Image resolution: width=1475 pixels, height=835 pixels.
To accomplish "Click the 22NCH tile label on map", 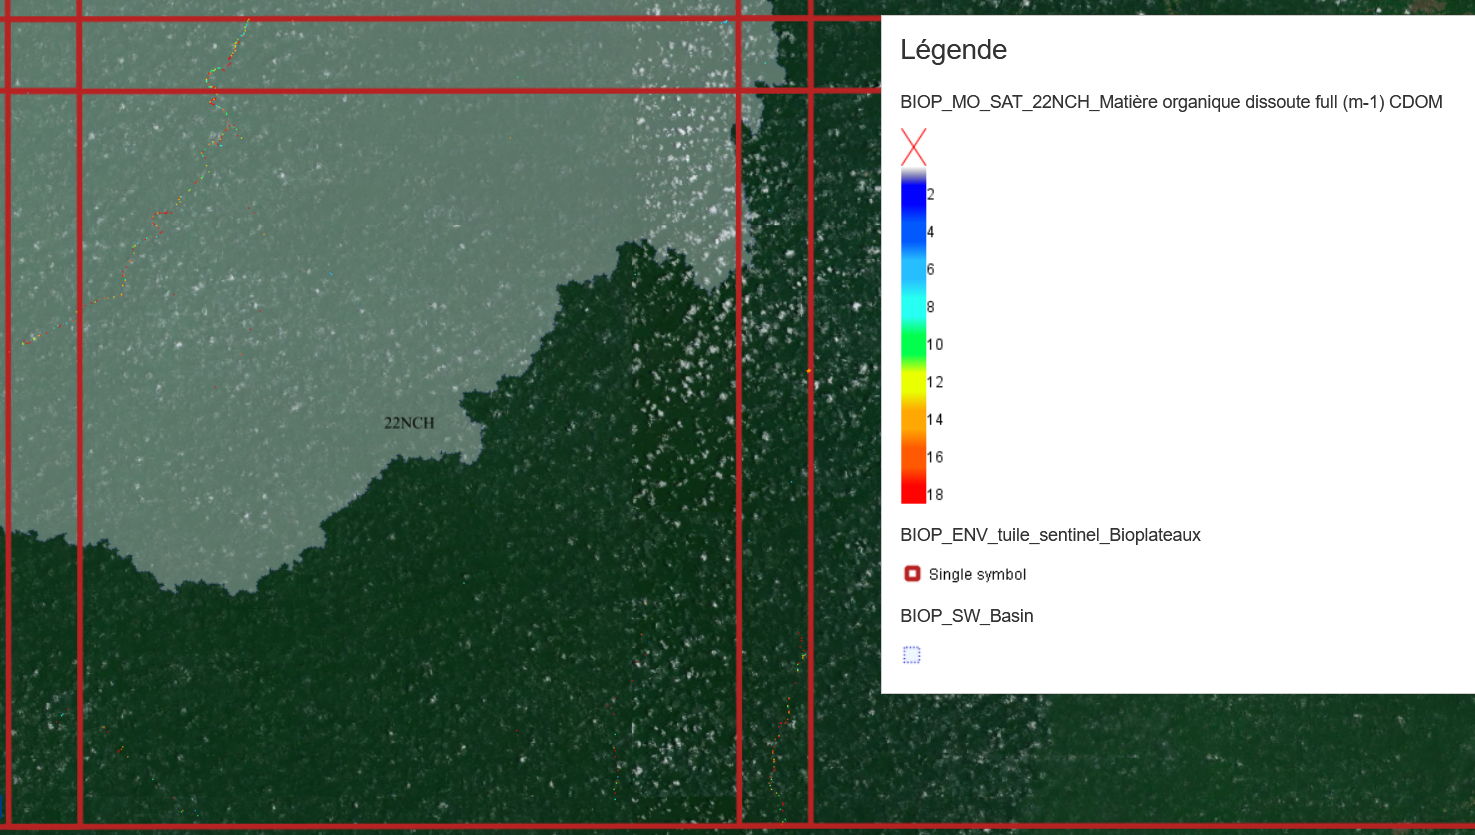I will [409, 423].
